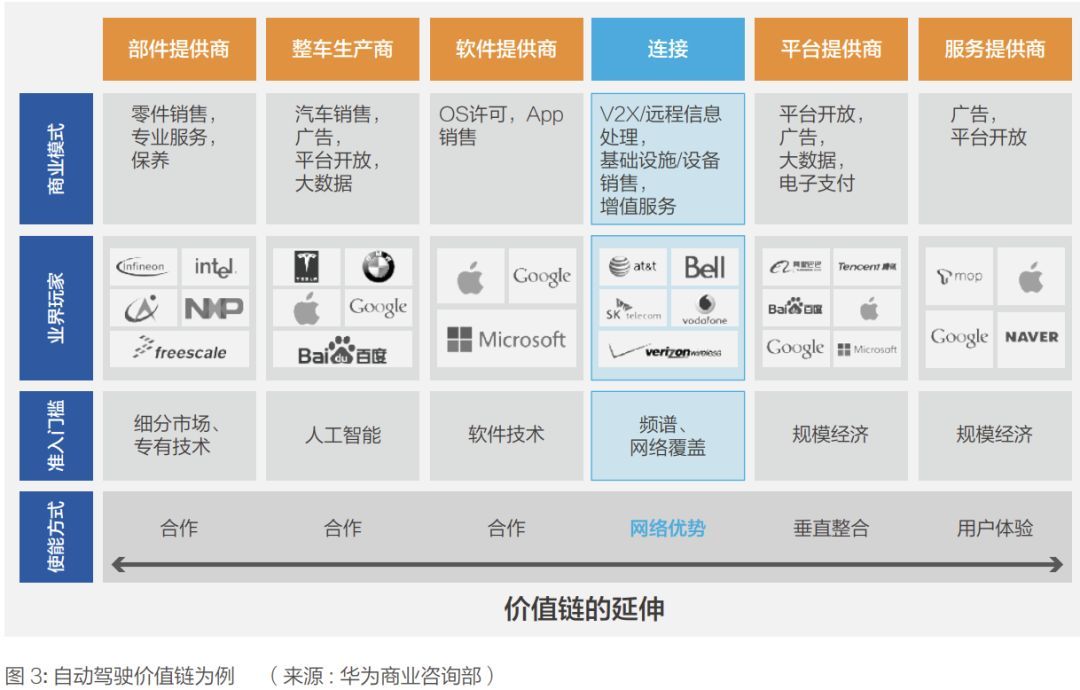Click the 软件提供商 column header

pos(506,49)
